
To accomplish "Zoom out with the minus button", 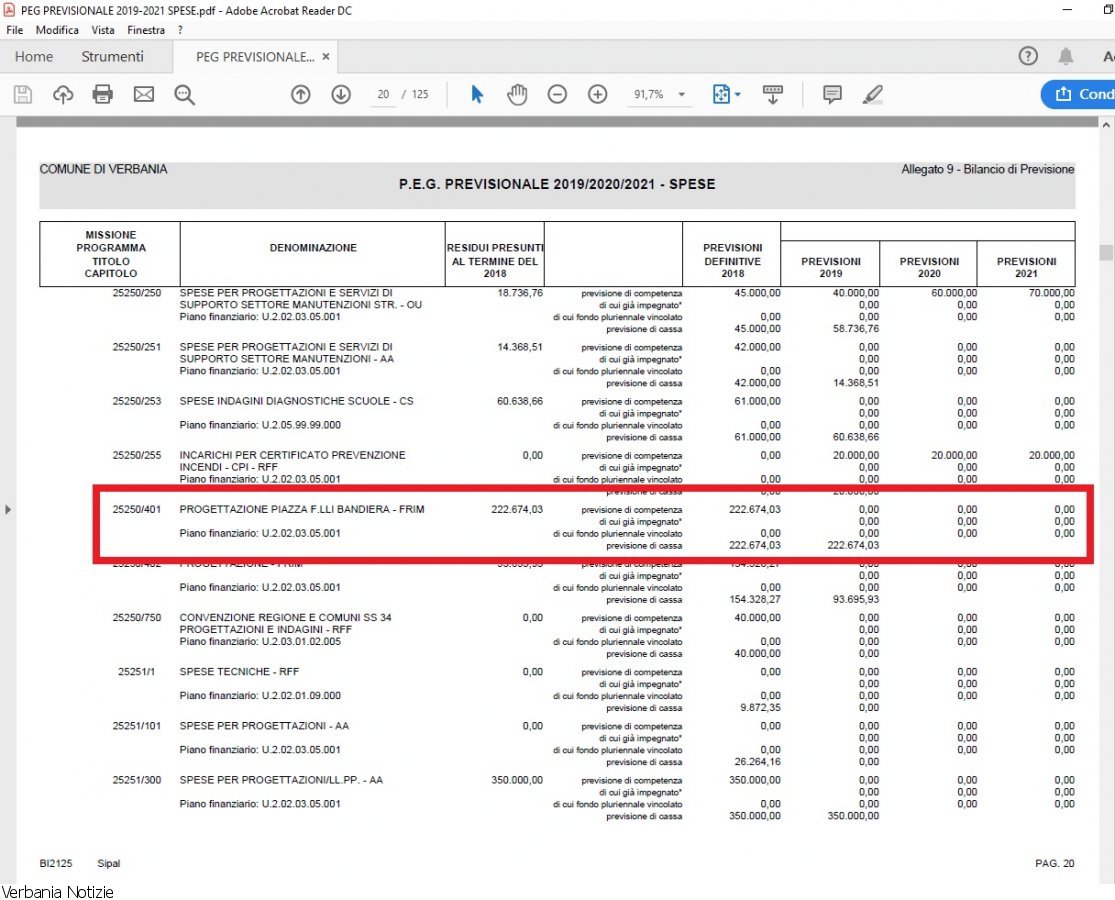I will click(x=557, y=94).
